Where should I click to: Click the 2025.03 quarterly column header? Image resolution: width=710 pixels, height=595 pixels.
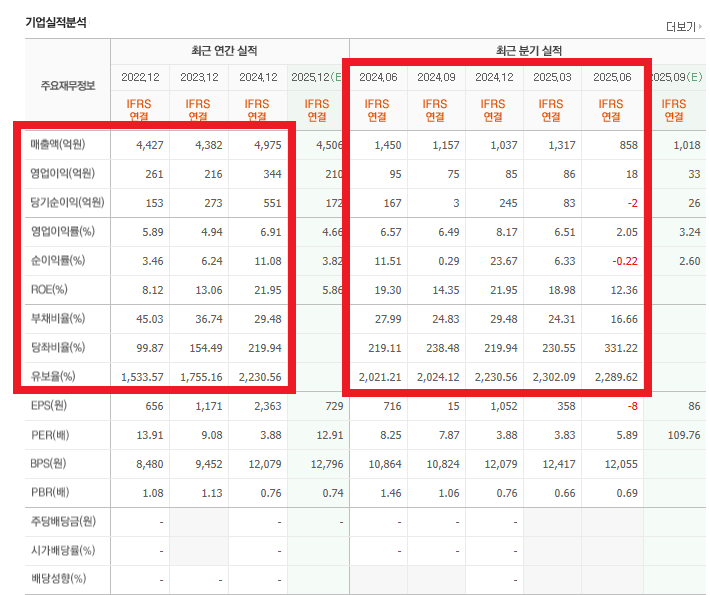coord(552,77)
